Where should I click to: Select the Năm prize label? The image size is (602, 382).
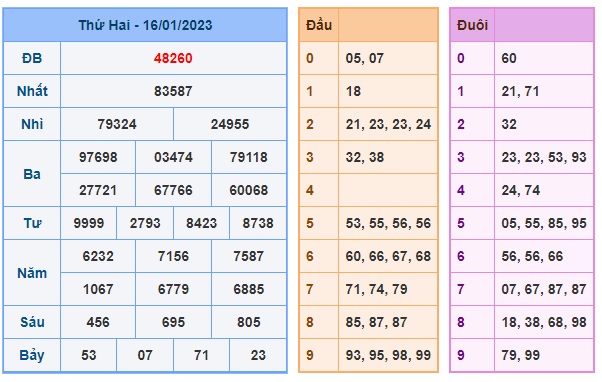tap(32, 273)
